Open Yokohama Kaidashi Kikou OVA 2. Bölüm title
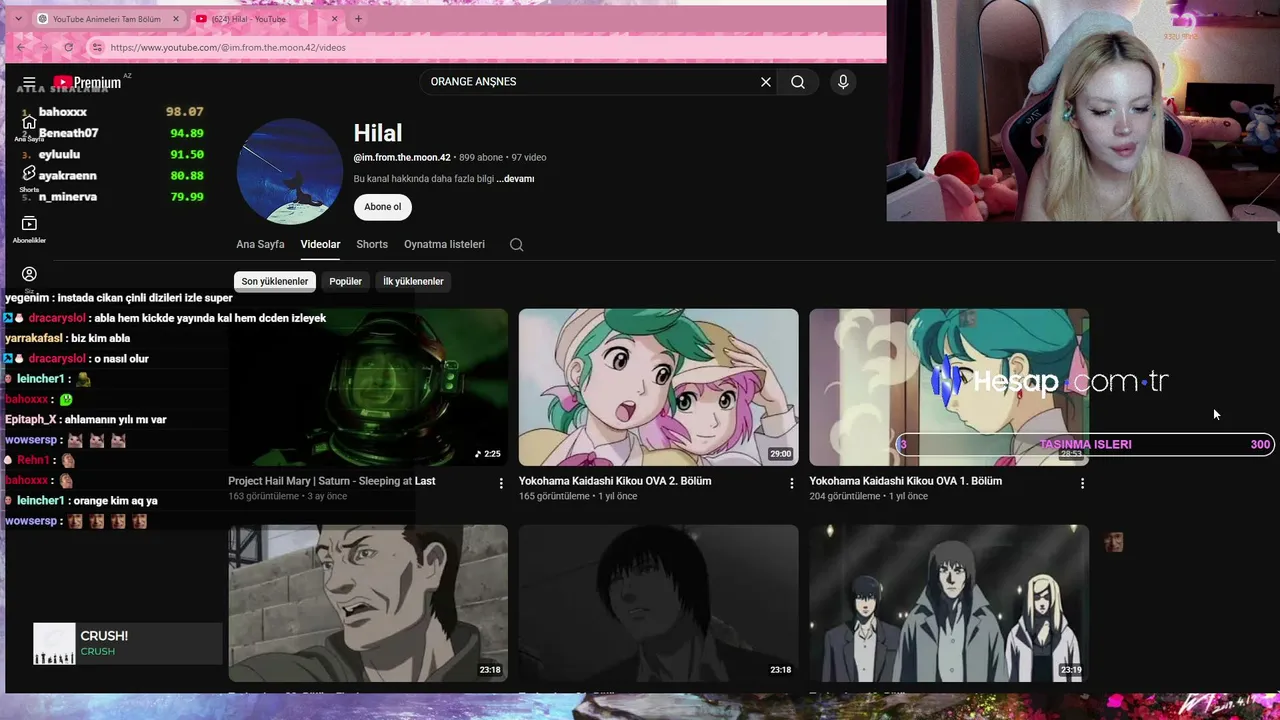This screenshot has width=1280, height=720. point(615,481)
